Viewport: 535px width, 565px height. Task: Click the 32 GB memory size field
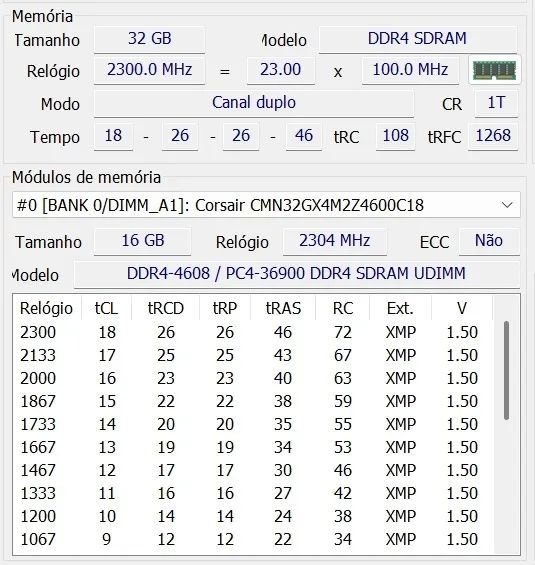(150, 39)
